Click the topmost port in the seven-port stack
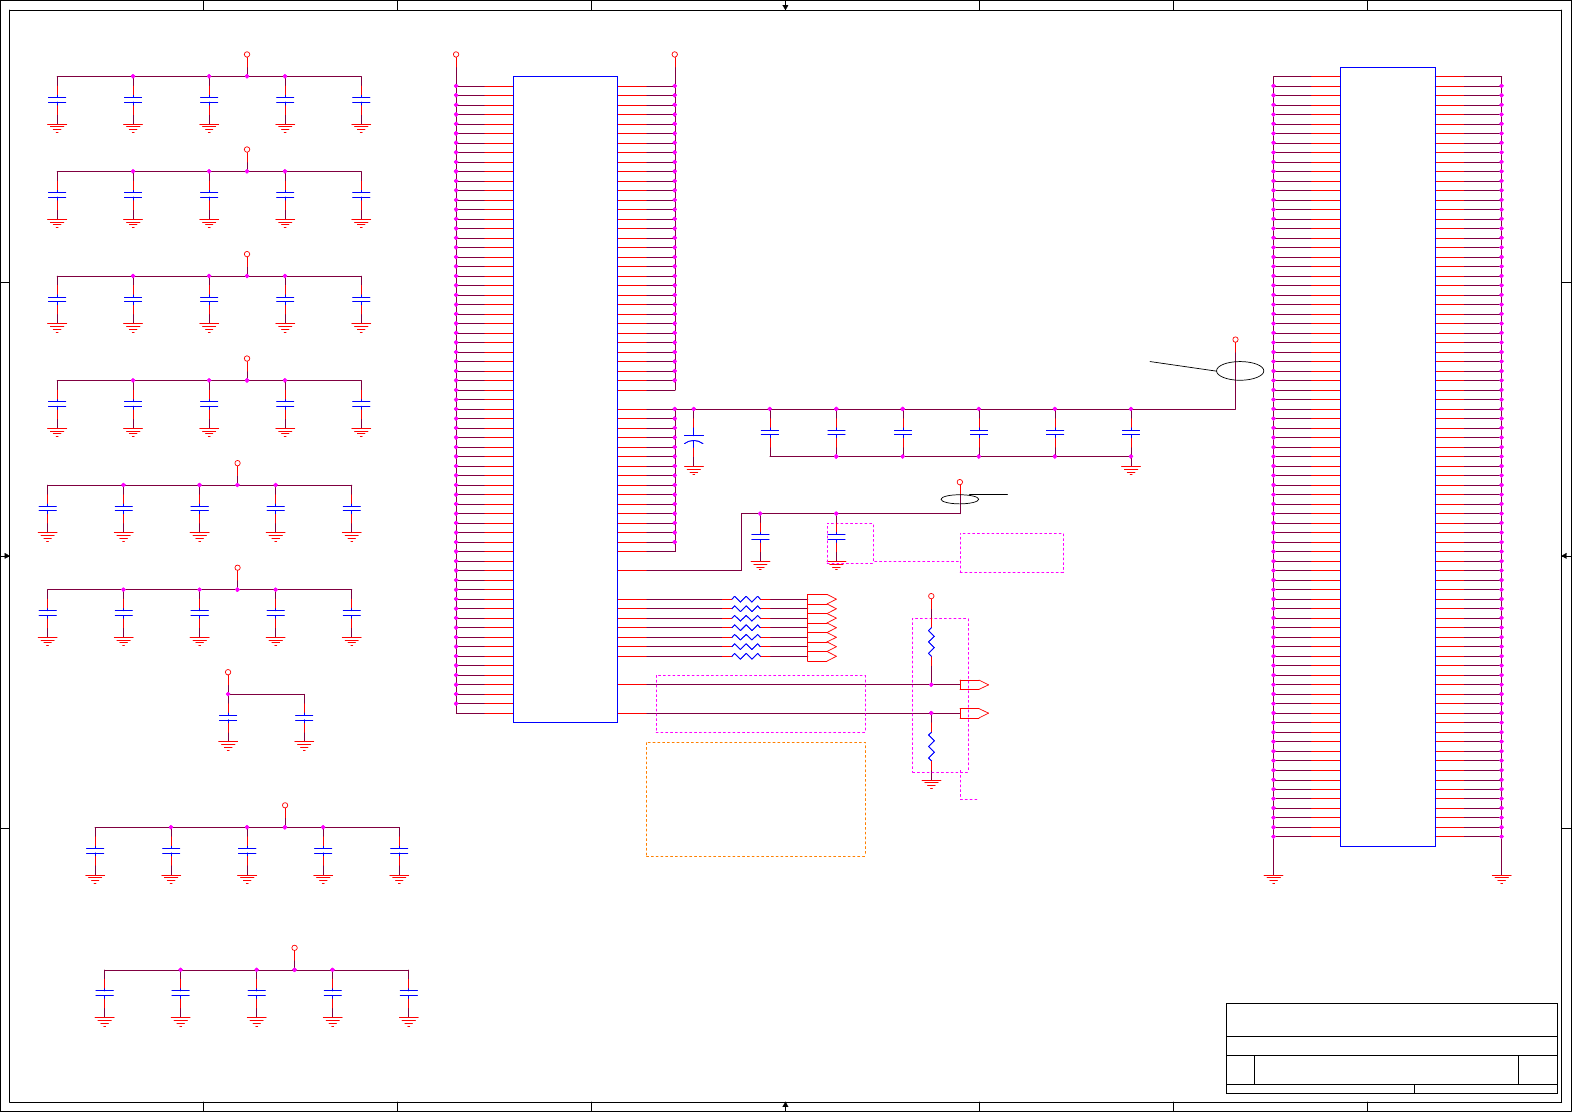Viewport: 1572px width, 1112px height. click(x=822, y=600)
